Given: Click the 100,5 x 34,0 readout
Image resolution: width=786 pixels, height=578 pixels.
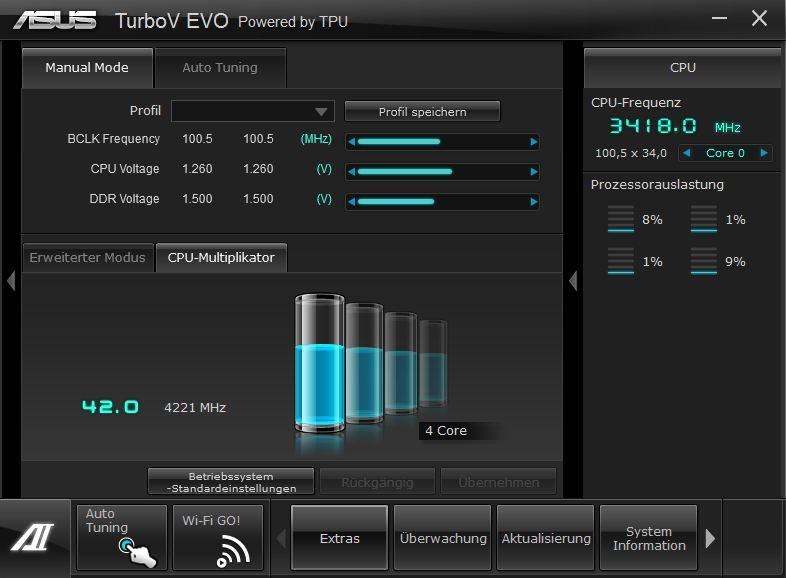Looking at the screenshot, I should (x=631, y=153).
